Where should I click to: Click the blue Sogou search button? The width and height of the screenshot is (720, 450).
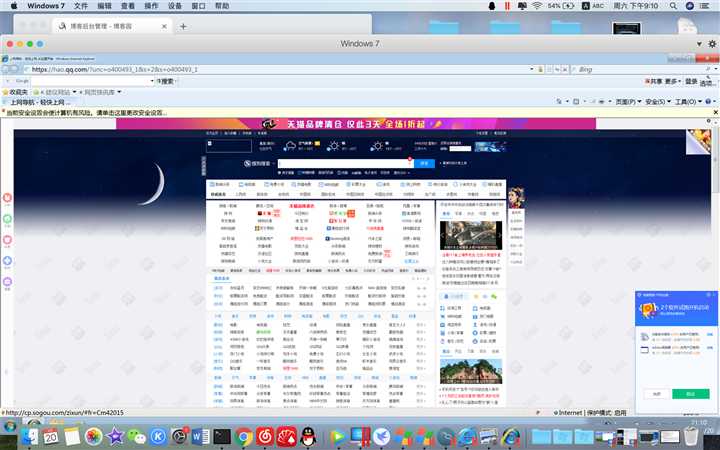tap(424, 163)
